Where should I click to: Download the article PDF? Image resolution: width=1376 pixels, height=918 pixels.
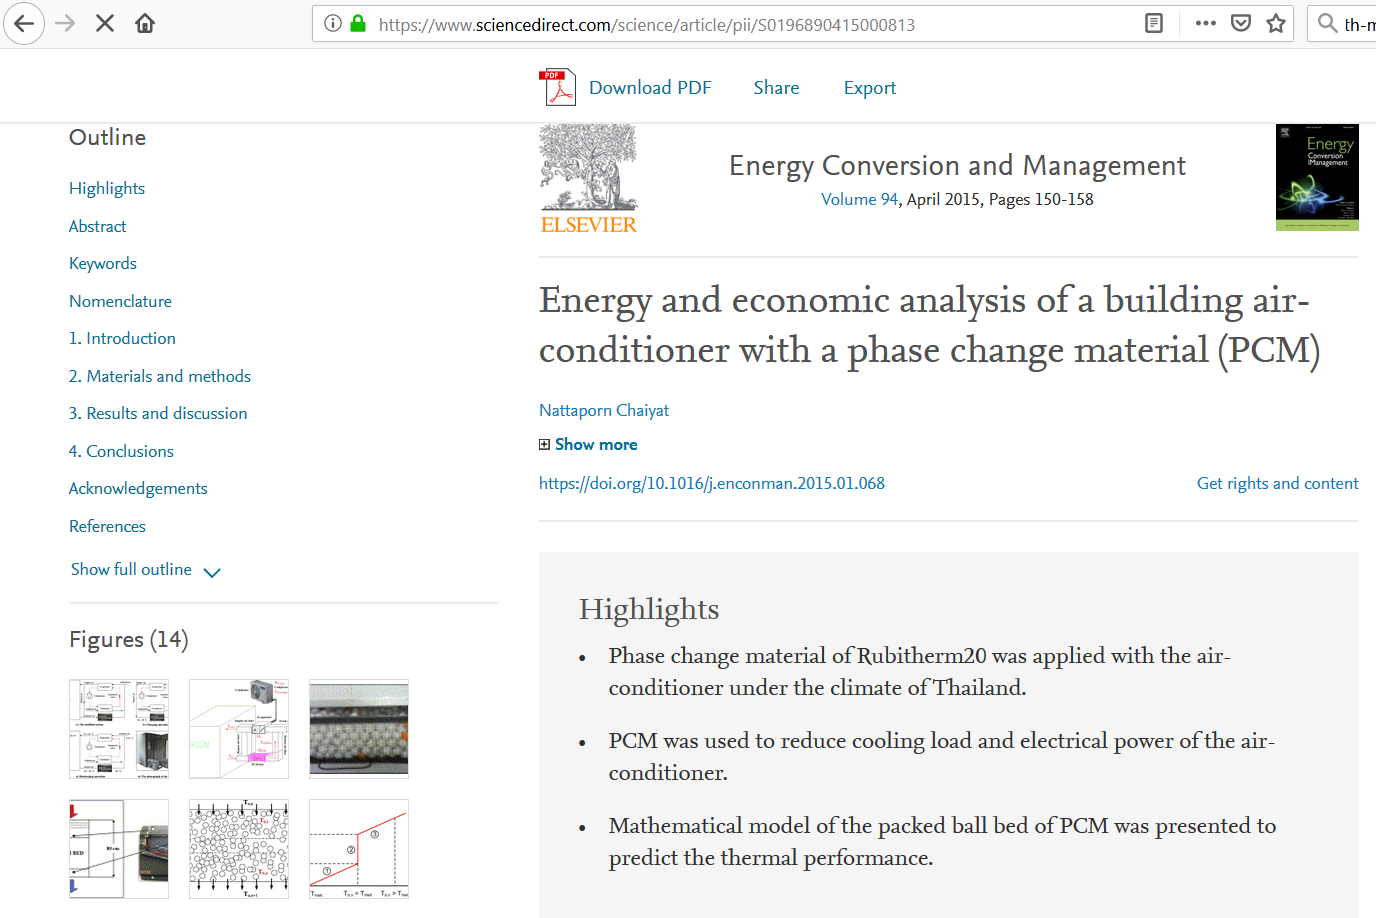pyautogui.click(x=650, y=88)
